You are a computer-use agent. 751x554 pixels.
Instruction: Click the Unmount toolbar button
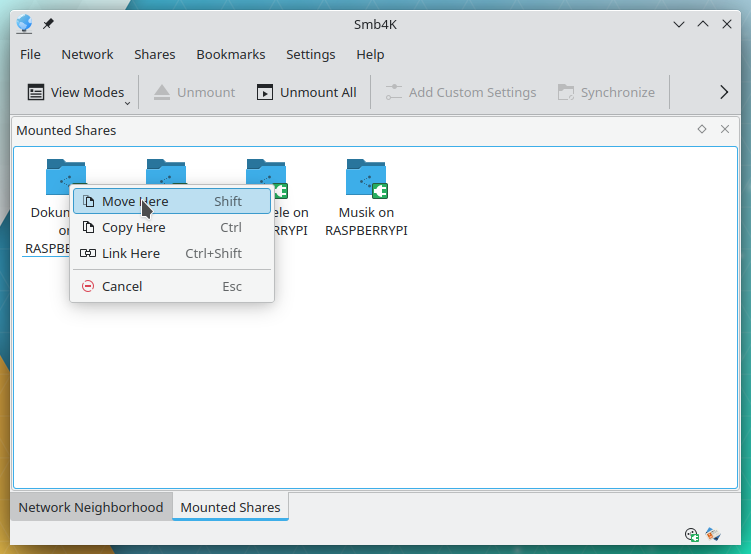click(194, 92)
